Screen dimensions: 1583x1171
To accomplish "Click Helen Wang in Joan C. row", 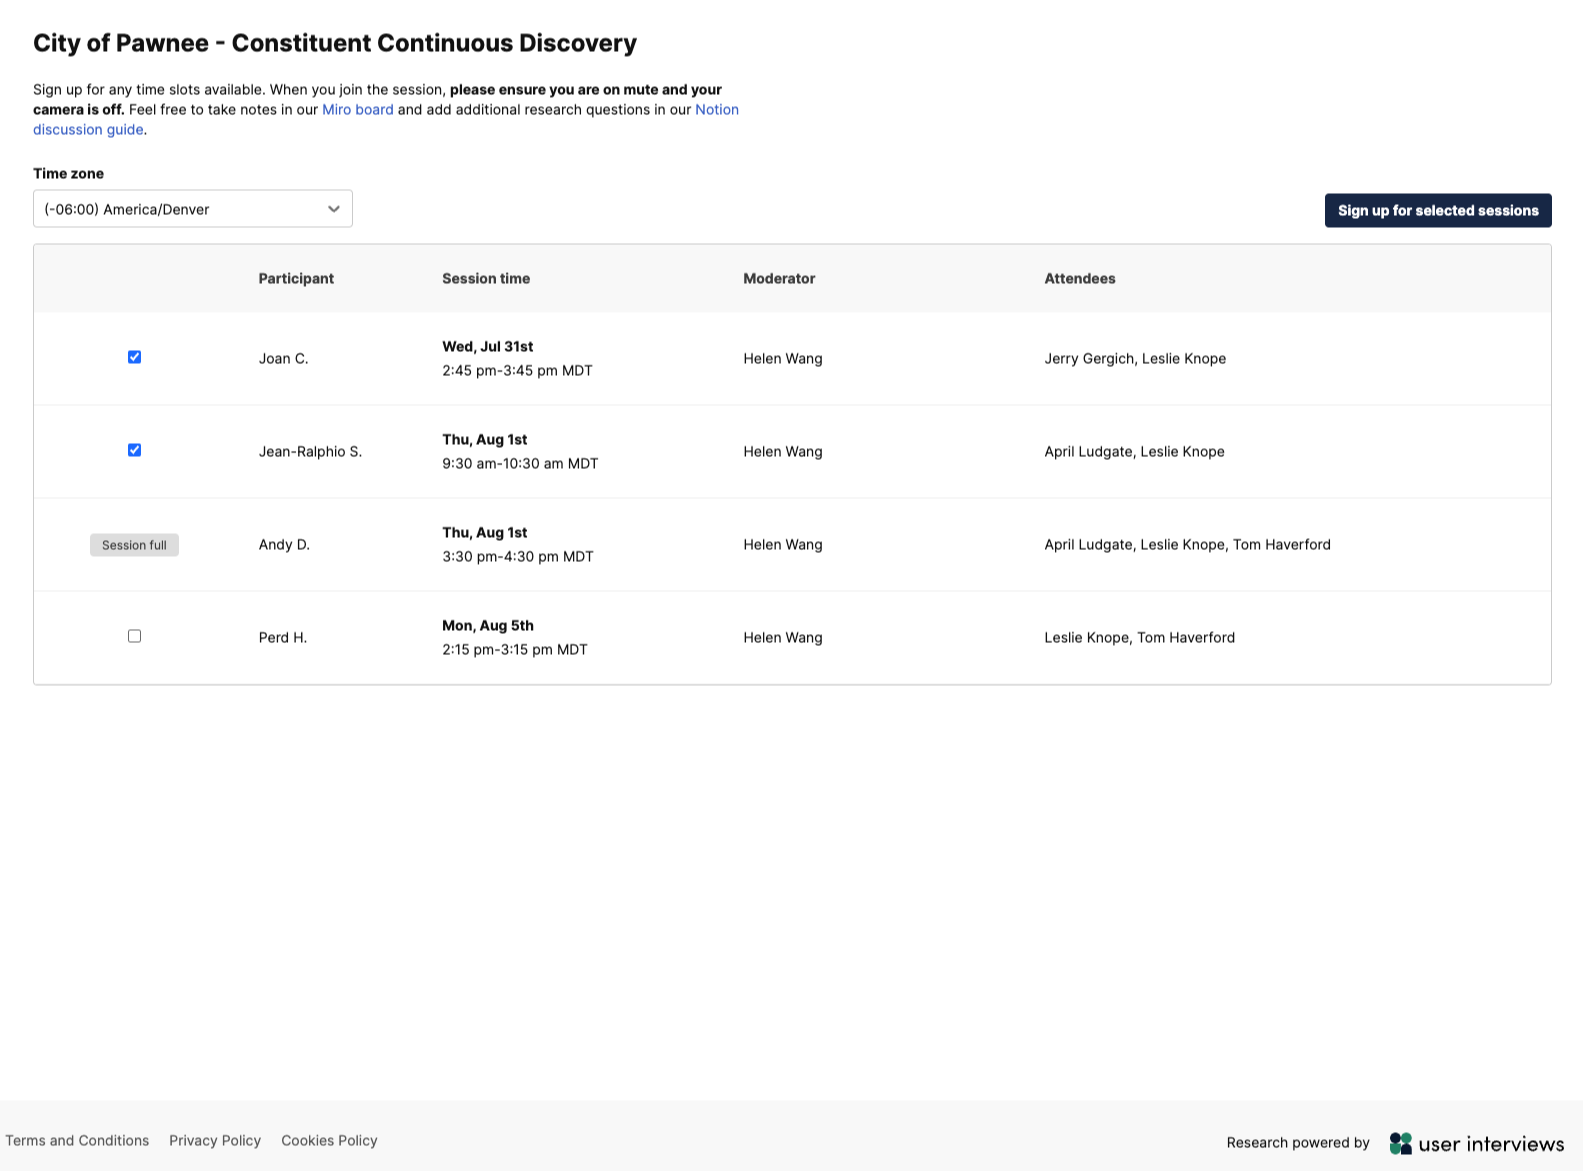I will (x=783, y=358).
